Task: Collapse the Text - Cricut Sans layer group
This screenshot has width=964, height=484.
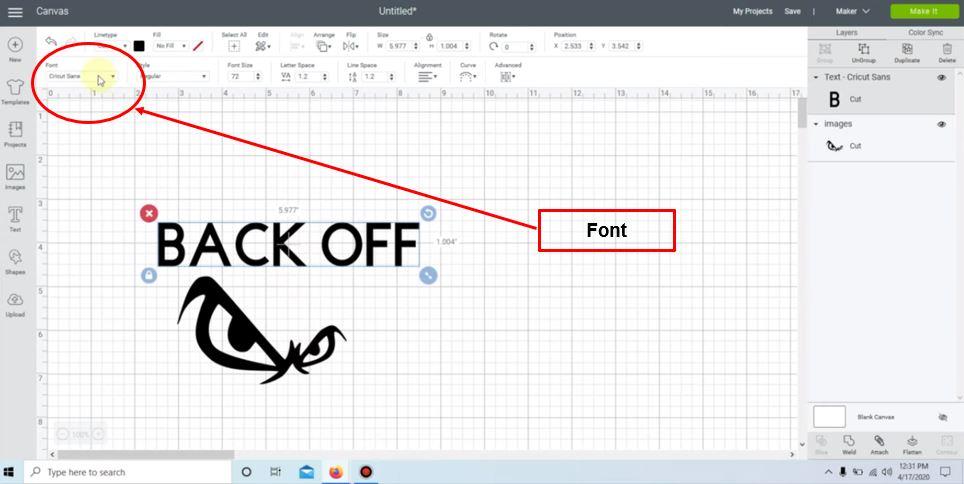Action: pyautogui.click(x=816, y=77)
